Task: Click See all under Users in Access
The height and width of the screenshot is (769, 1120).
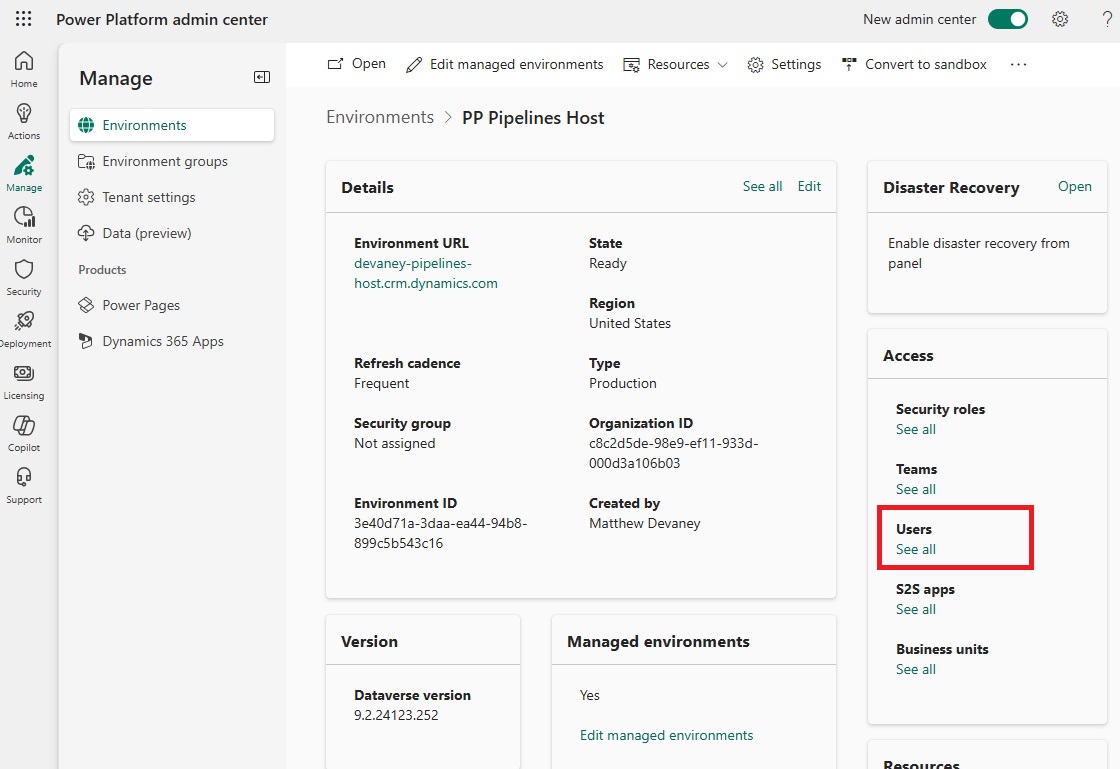Action: [915, 549]
